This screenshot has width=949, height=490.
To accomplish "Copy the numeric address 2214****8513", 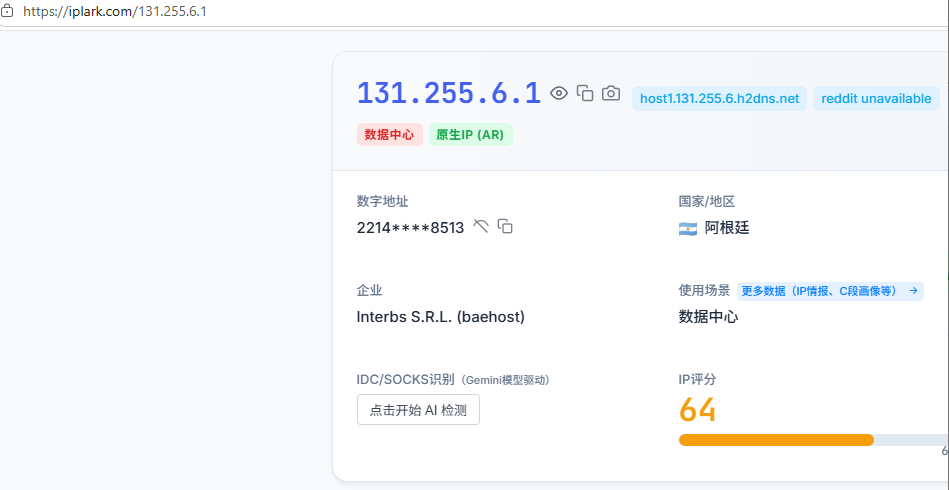I will tap(505, 227).
